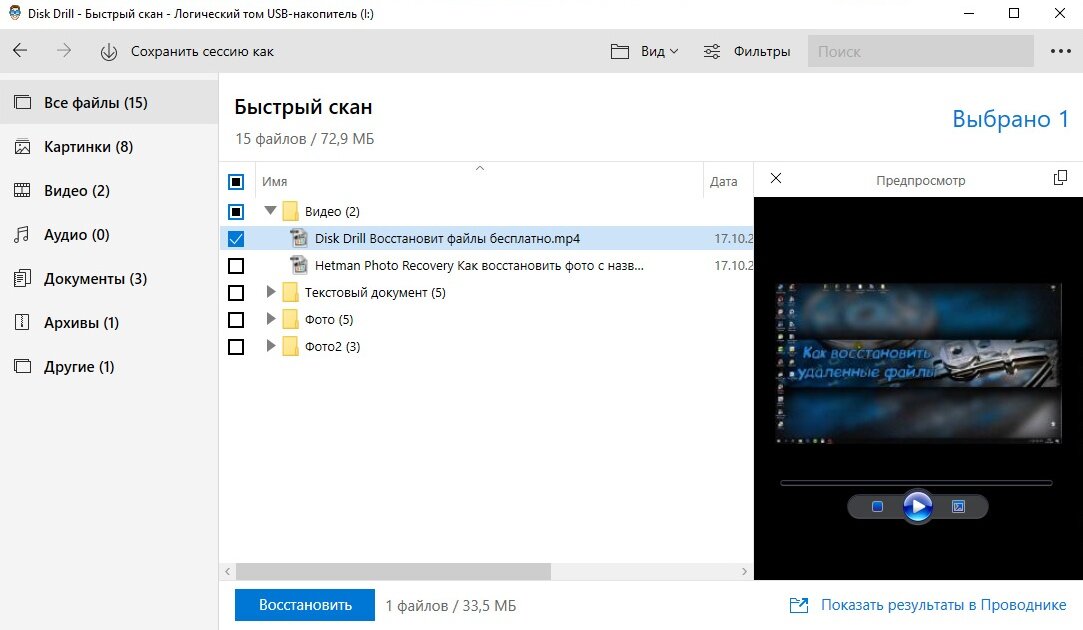Select 'Аудио (0)' category
The width and height of the screenshot is (1083, 630).
[x=109, y=235]
